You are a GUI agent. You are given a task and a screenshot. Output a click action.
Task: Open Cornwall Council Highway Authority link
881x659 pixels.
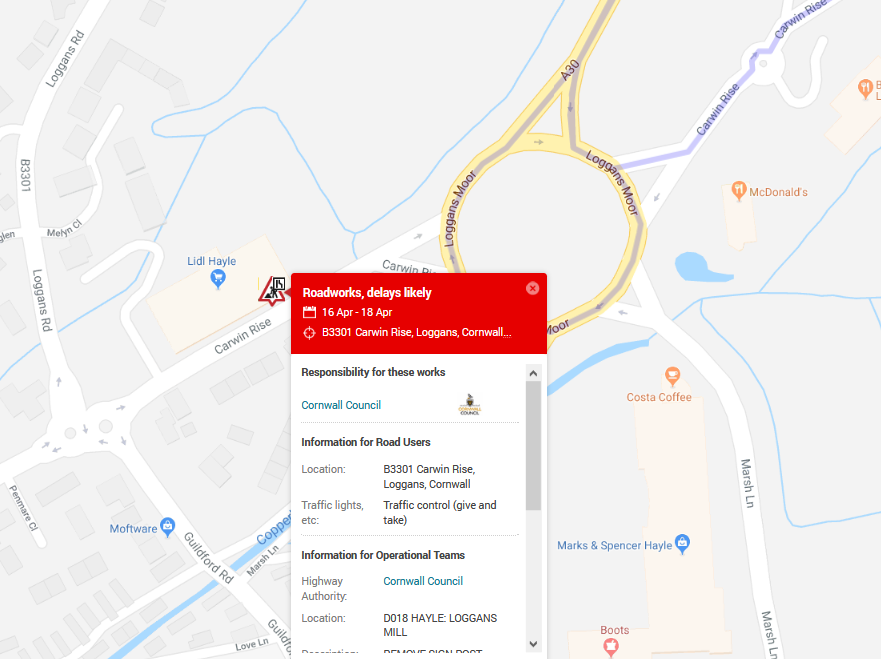click(423, 581)
